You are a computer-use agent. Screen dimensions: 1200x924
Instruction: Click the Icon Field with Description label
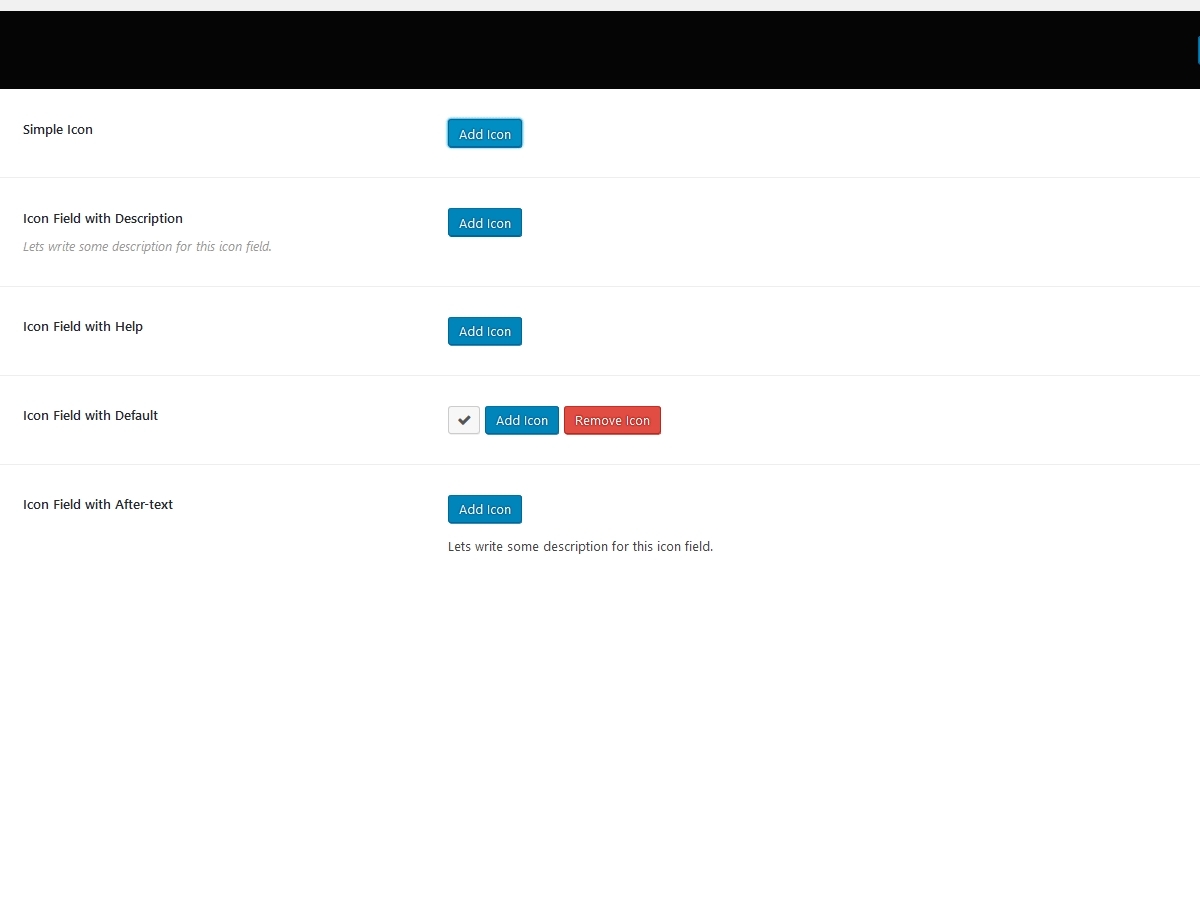103,219
